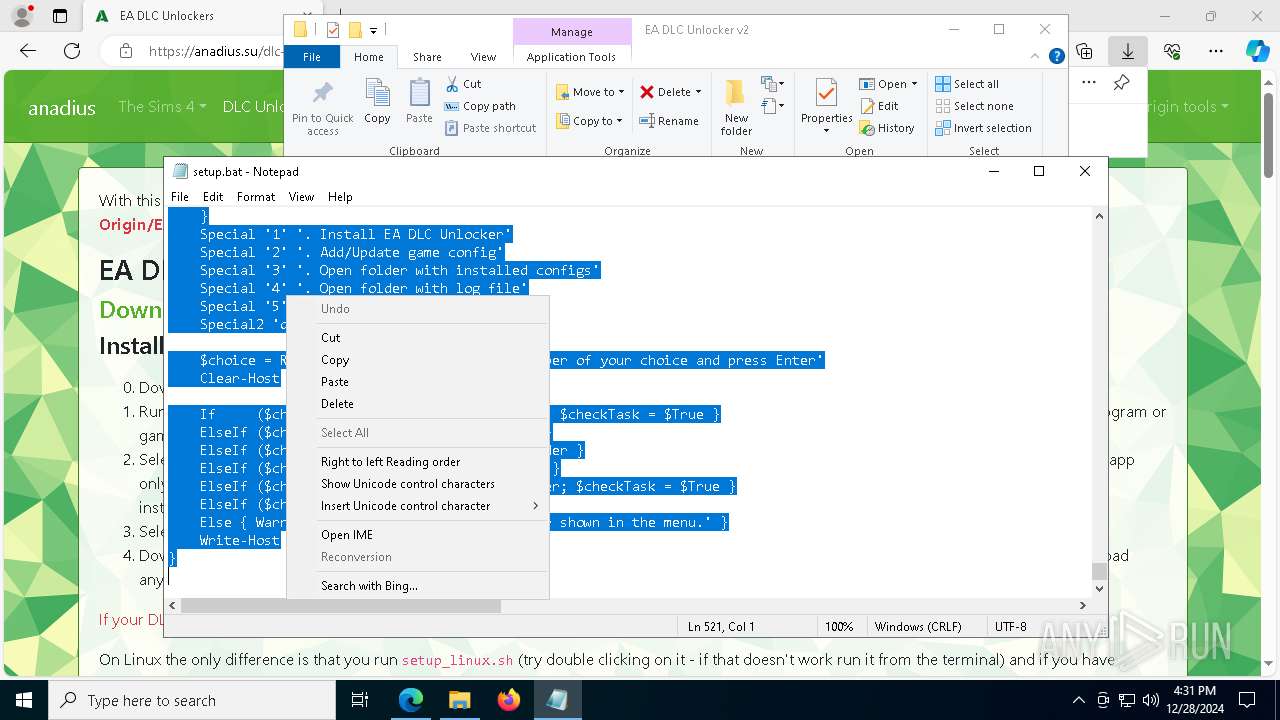
Task: Open File menu in Notepad
Action: [x=180, y=197]
